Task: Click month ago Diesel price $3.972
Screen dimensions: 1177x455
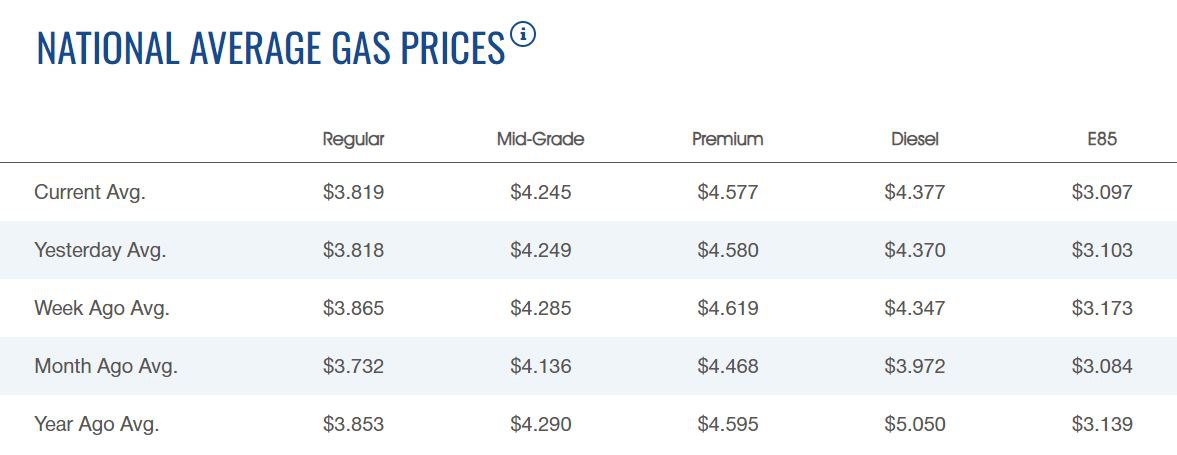Action: pos(915,366)
